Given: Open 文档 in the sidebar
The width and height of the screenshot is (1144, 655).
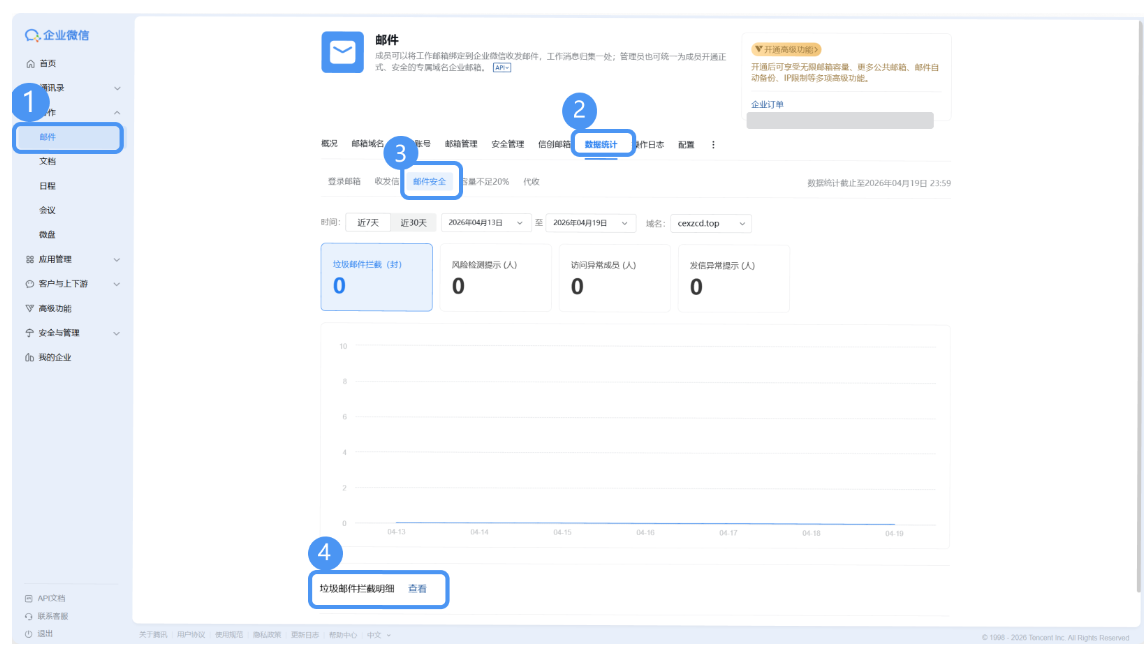Looking at the screenshot, I should [47, 162].
